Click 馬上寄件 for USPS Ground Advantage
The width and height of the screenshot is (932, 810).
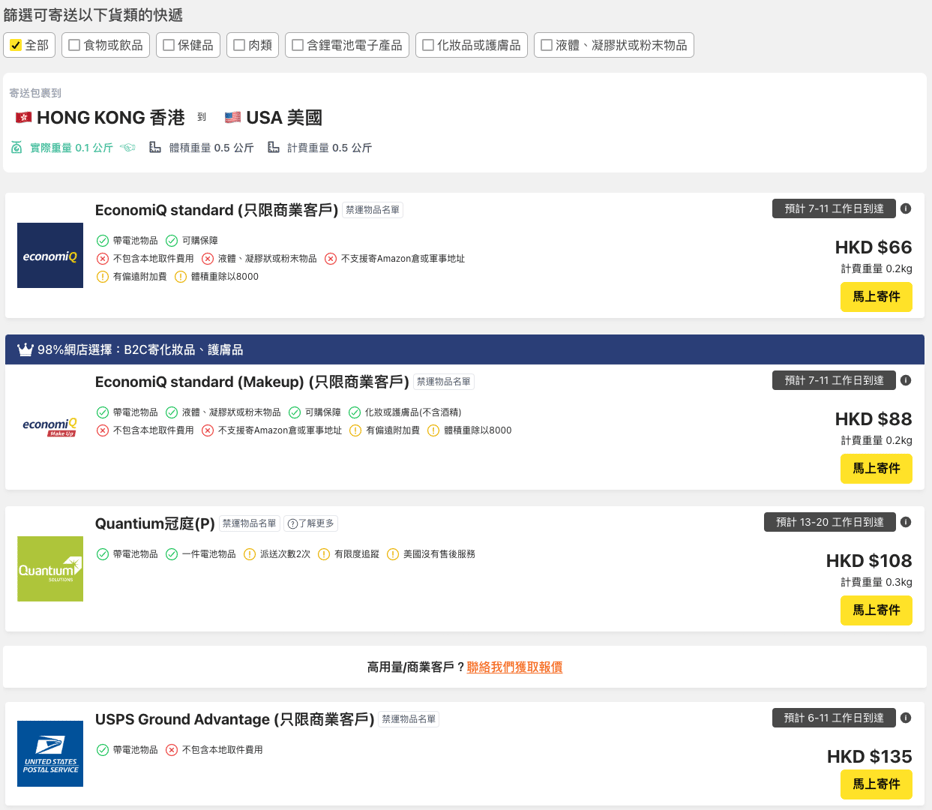(876, 784)
